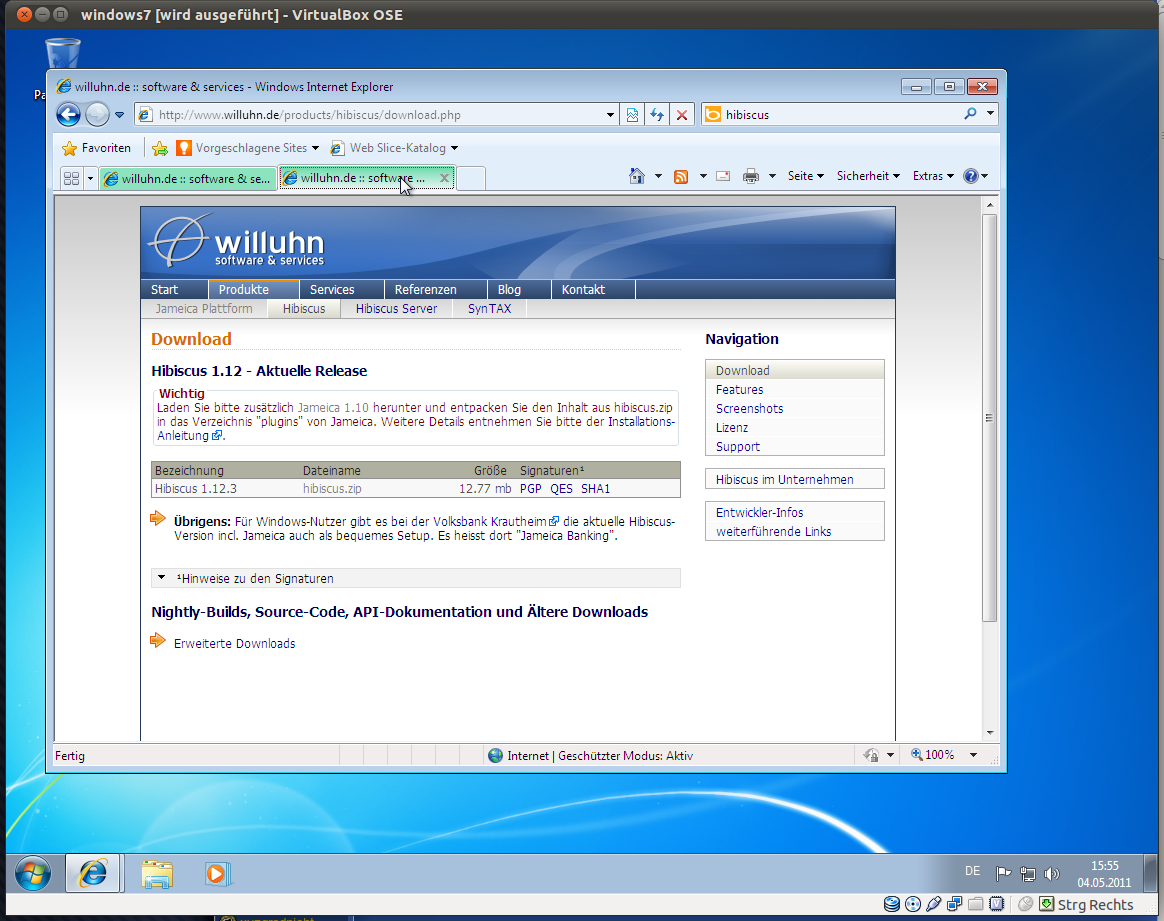The width and height of the screenshot is (1164, 921).
Task: Open the Extras menu
Action: 933,176
